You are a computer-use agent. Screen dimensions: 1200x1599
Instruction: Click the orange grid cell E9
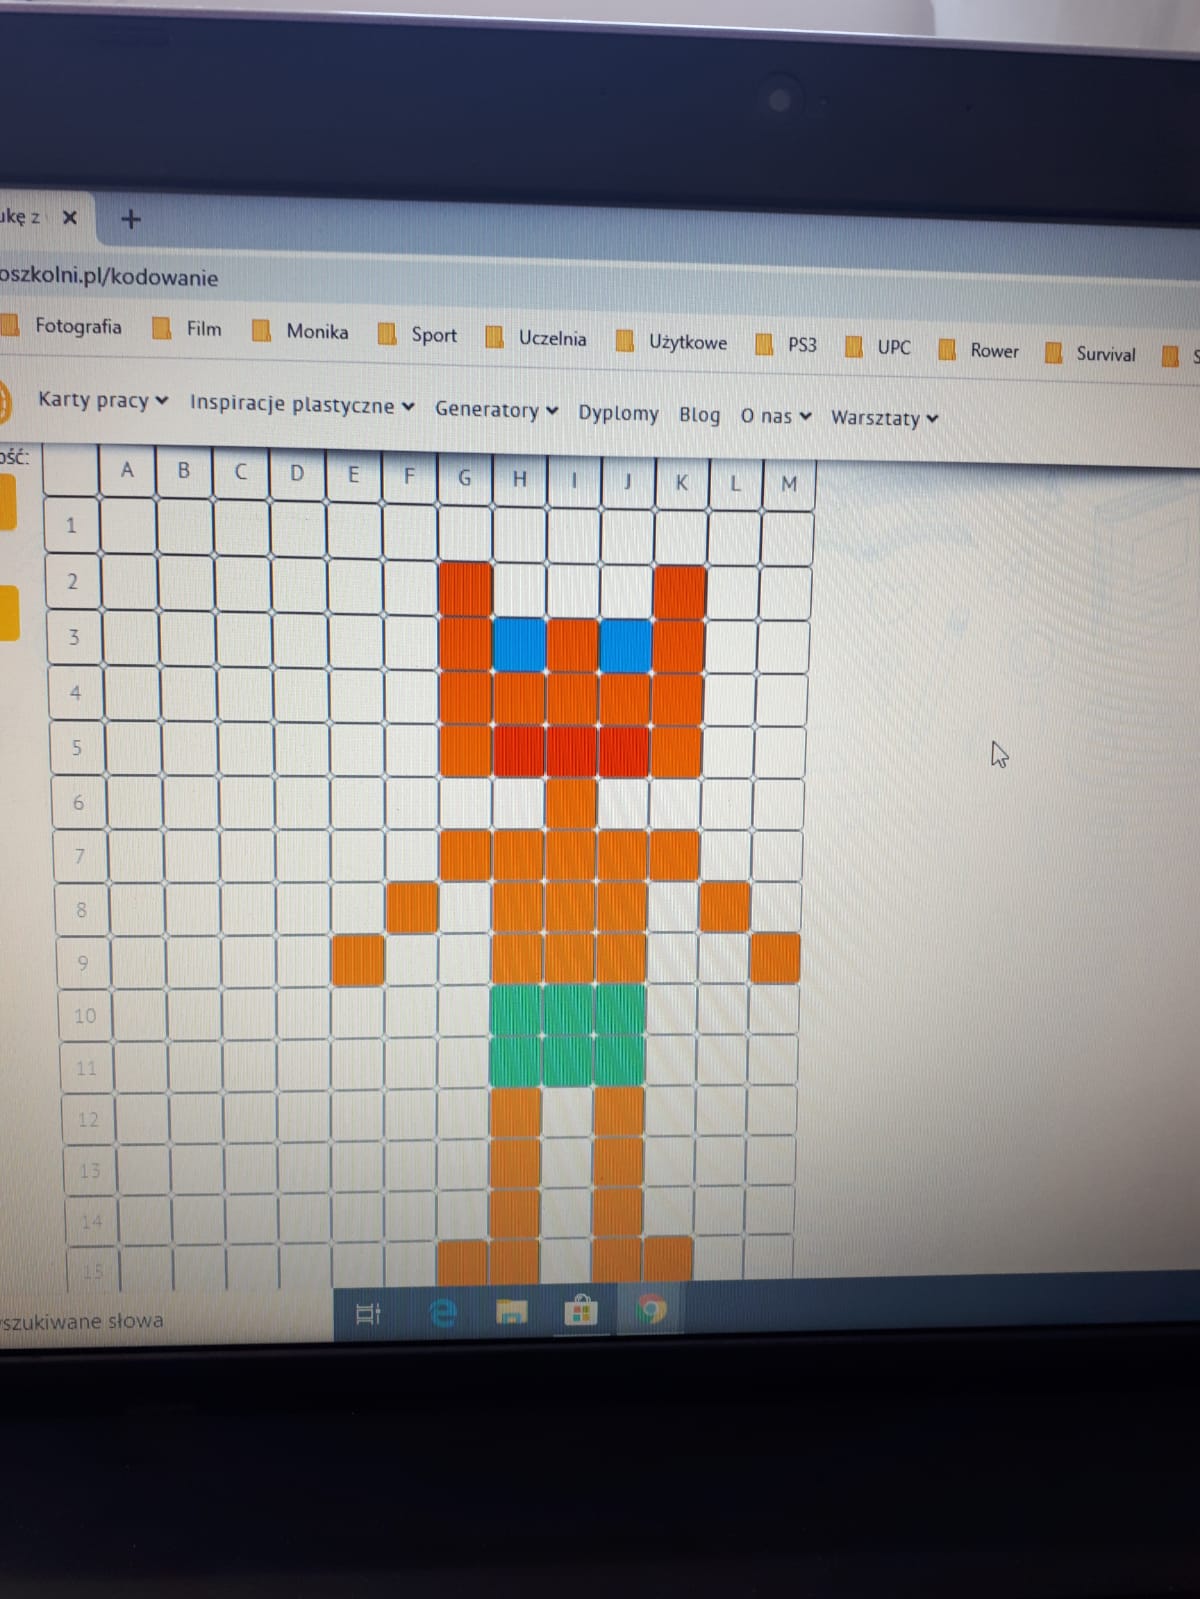pos(358,959)
